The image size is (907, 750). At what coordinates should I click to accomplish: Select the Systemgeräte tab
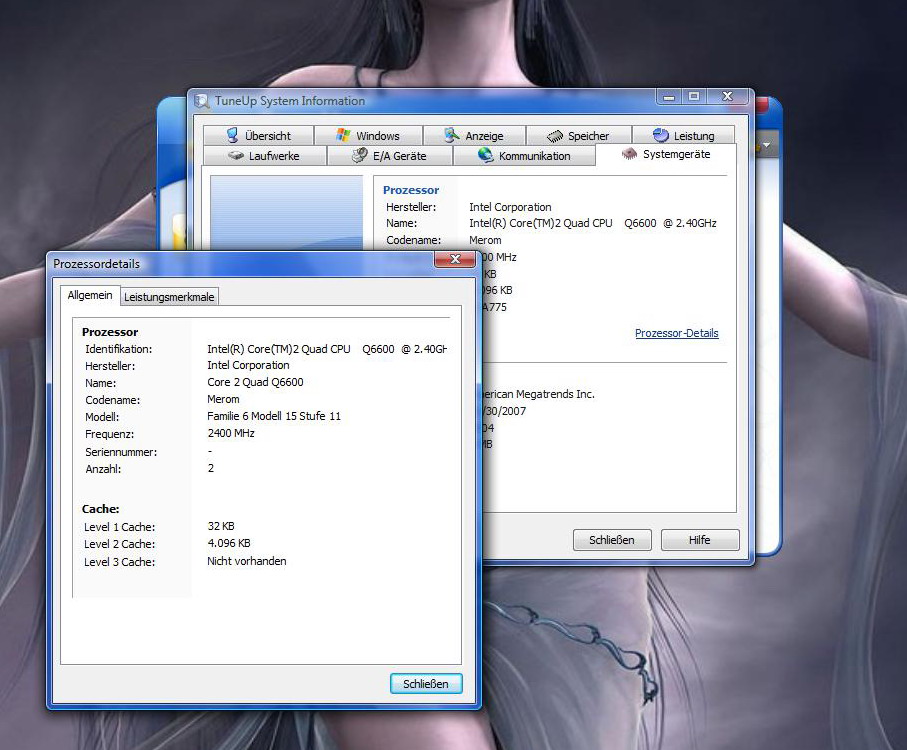[x=666, y=154]
